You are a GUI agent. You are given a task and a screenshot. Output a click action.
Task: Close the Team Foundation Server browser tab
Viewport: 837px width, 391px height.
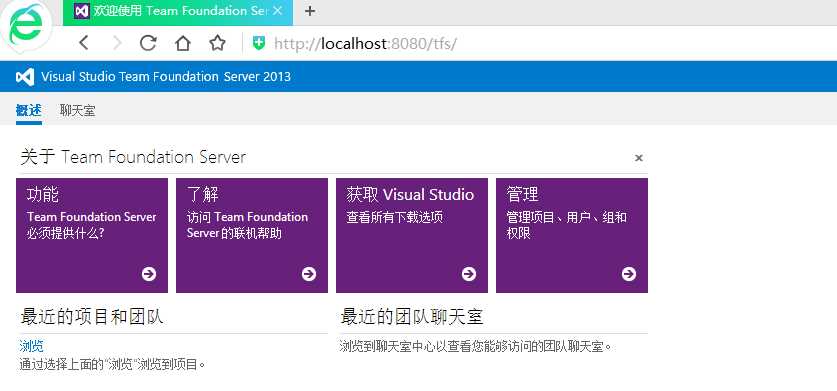click(278, 11)
